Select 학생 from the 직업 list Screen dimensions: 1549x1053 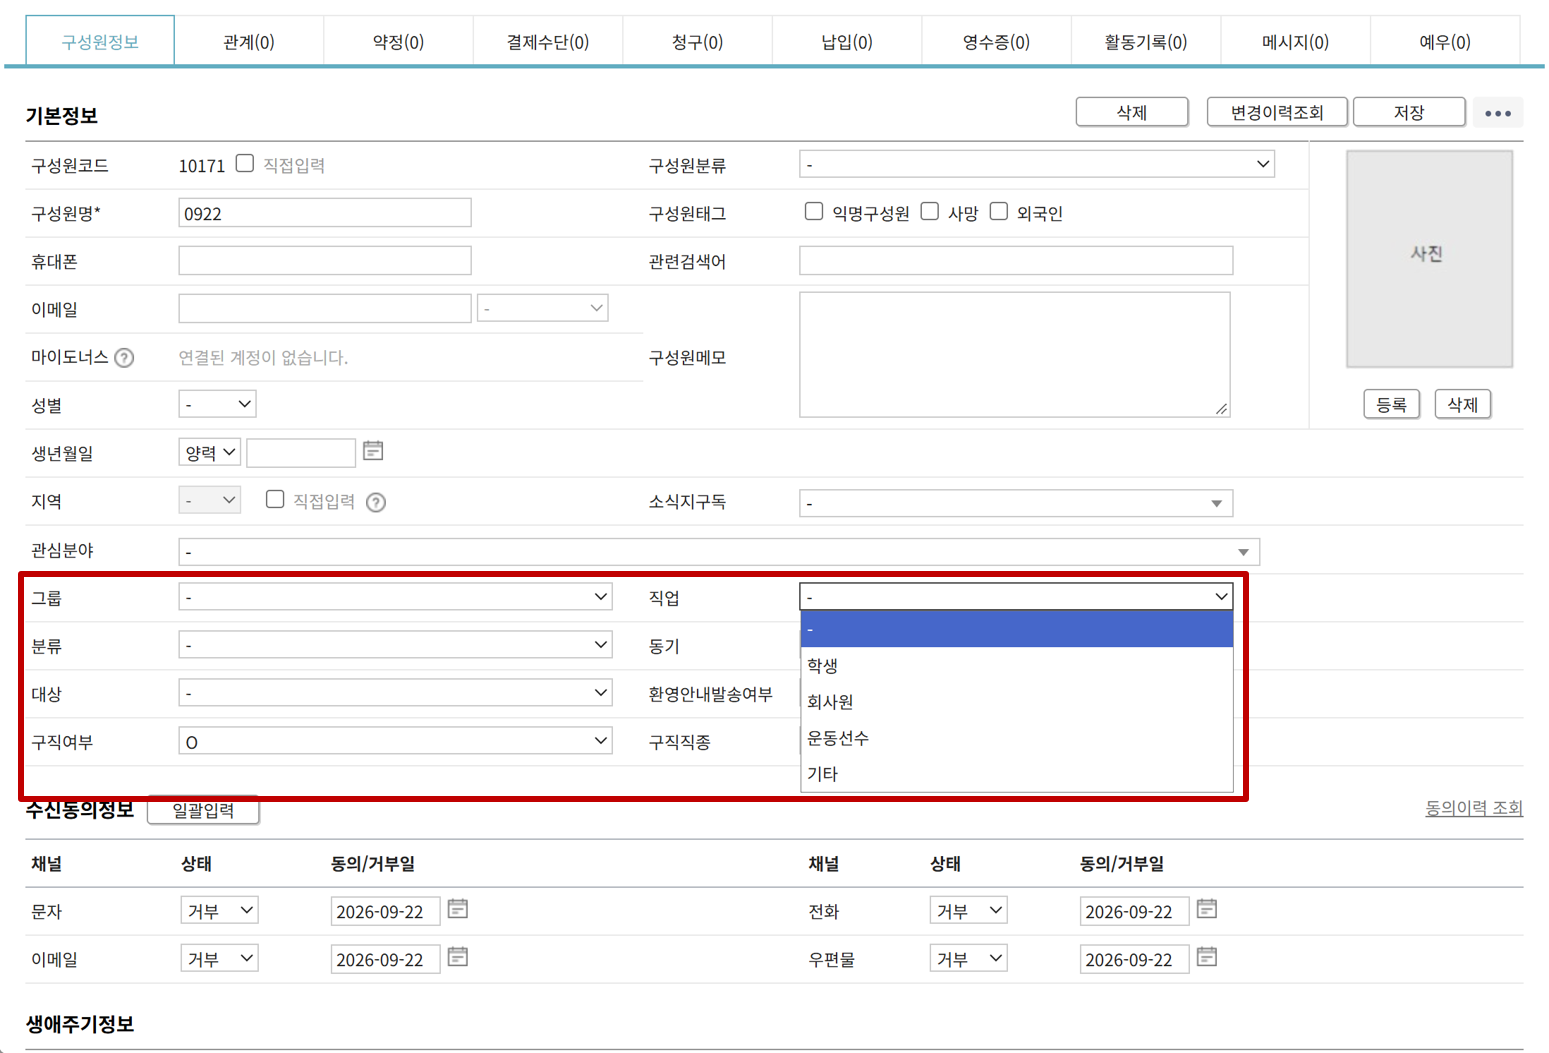point(1017,665)
